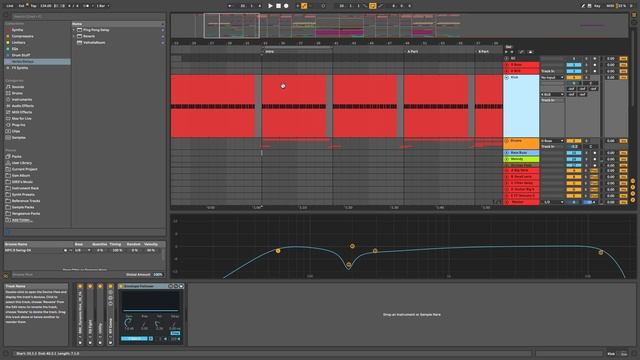
Task: Select the high-cut EQ band point
Action: [601, 253]
